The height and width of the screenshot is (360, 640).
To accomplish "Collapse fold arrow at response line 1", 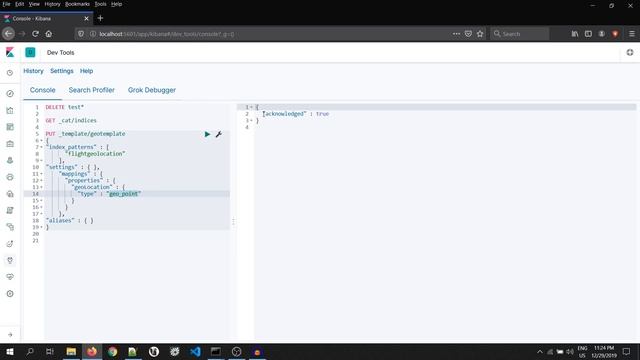I will 251,107.
